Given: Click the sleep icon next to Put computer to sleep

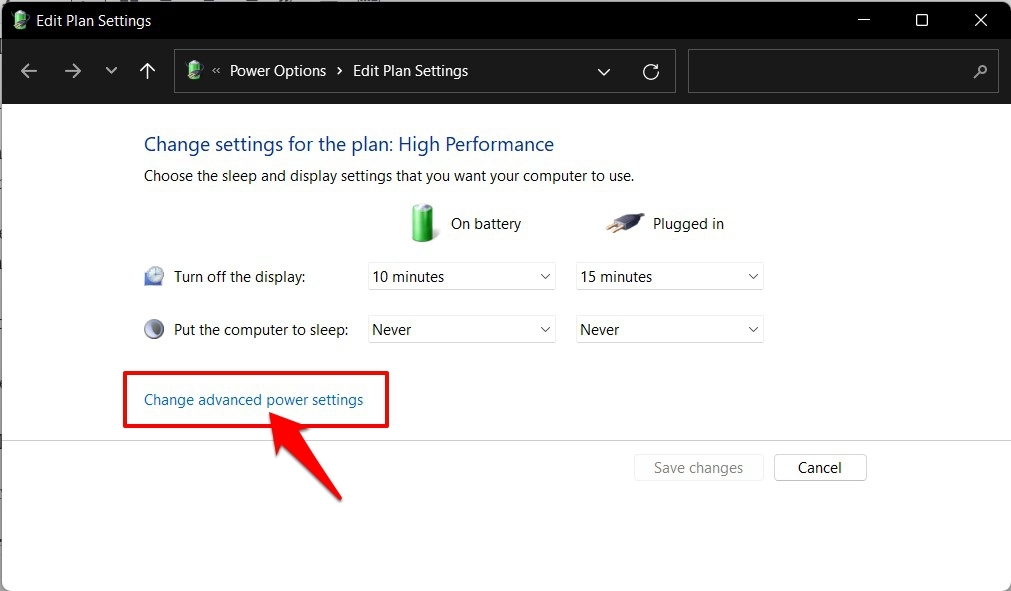Looking at the screenshot, I should [153, 328].
